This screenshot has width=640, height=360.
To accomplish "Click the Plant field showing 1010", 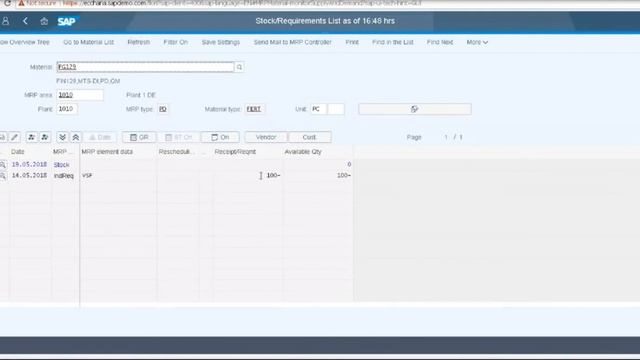I will pos(67,109).
